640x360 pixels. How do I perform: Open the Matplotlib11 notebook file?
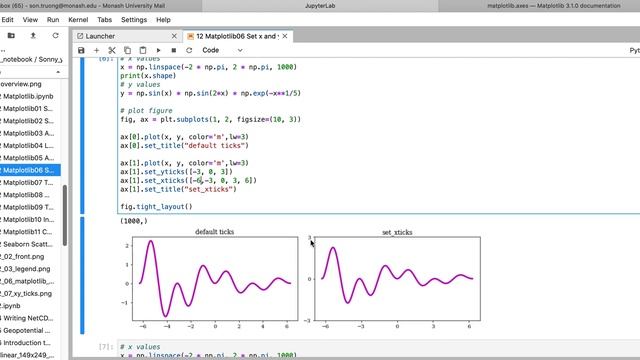30,231
